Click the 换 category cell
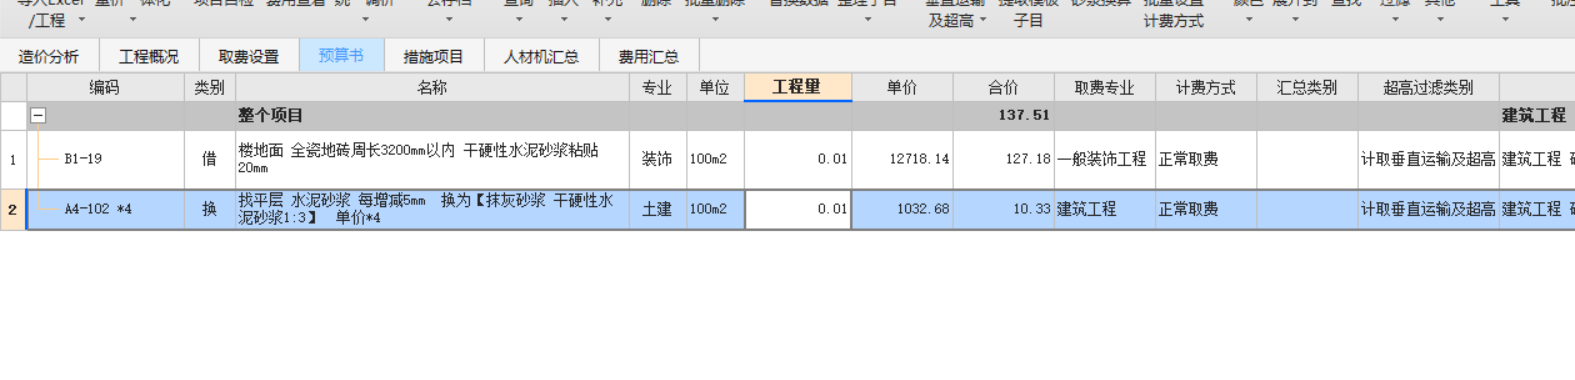The height and width of the screenshot is (380, 1575). point(210,210)
